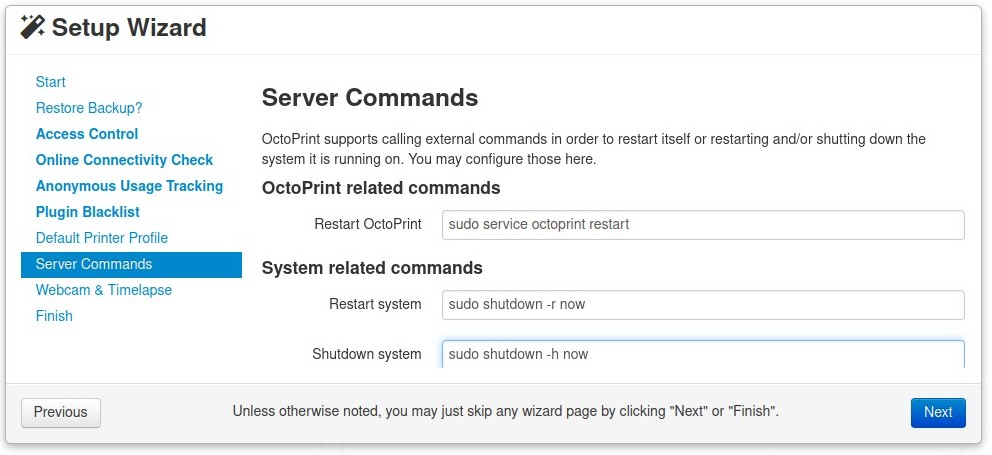Switch to Anonymous Usage Tracking step
This screenshot has height=455, width=992.
point(129,186)
